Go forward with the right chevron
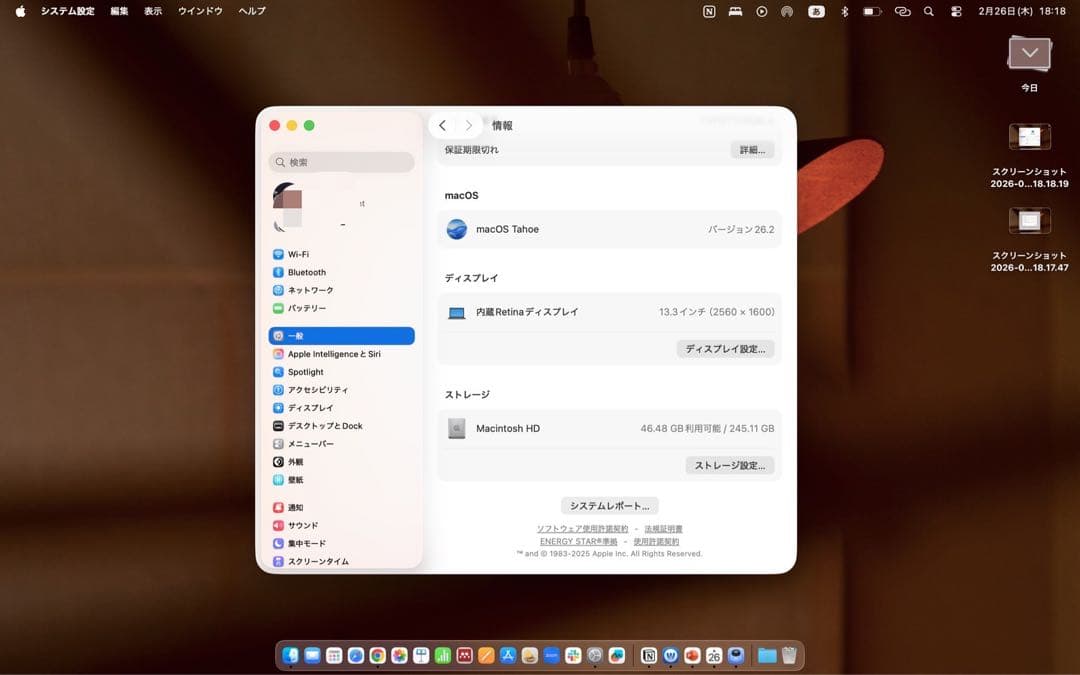The image size is (1080, 675). coord(468,125)
